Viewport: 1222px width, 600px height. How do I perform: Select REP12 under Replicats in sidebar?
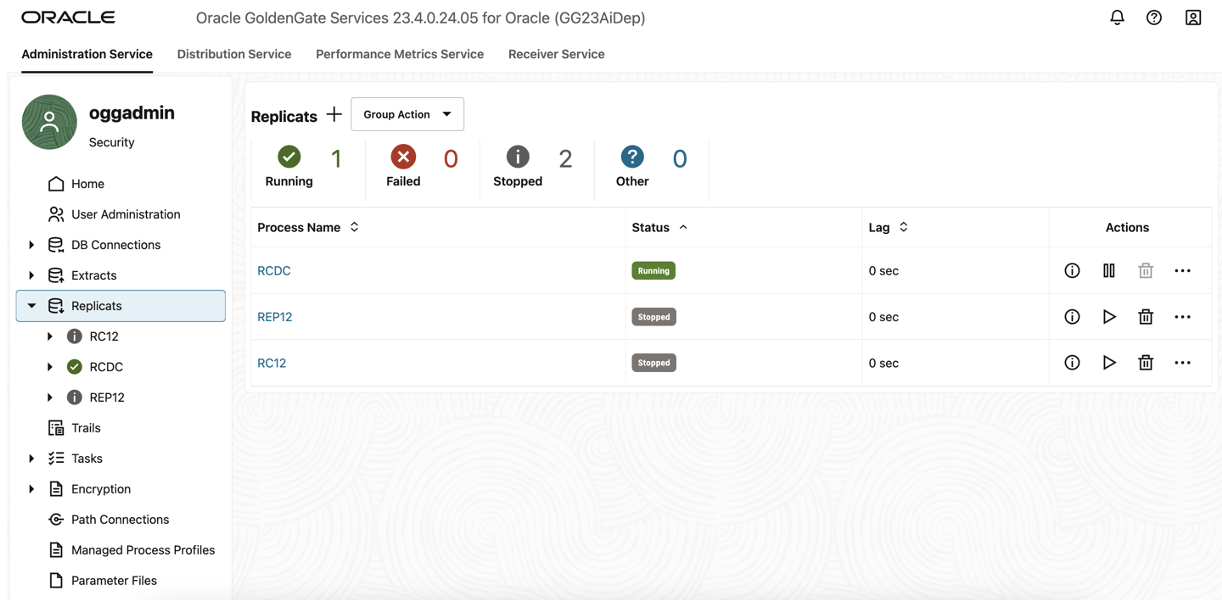coord(107,398)
